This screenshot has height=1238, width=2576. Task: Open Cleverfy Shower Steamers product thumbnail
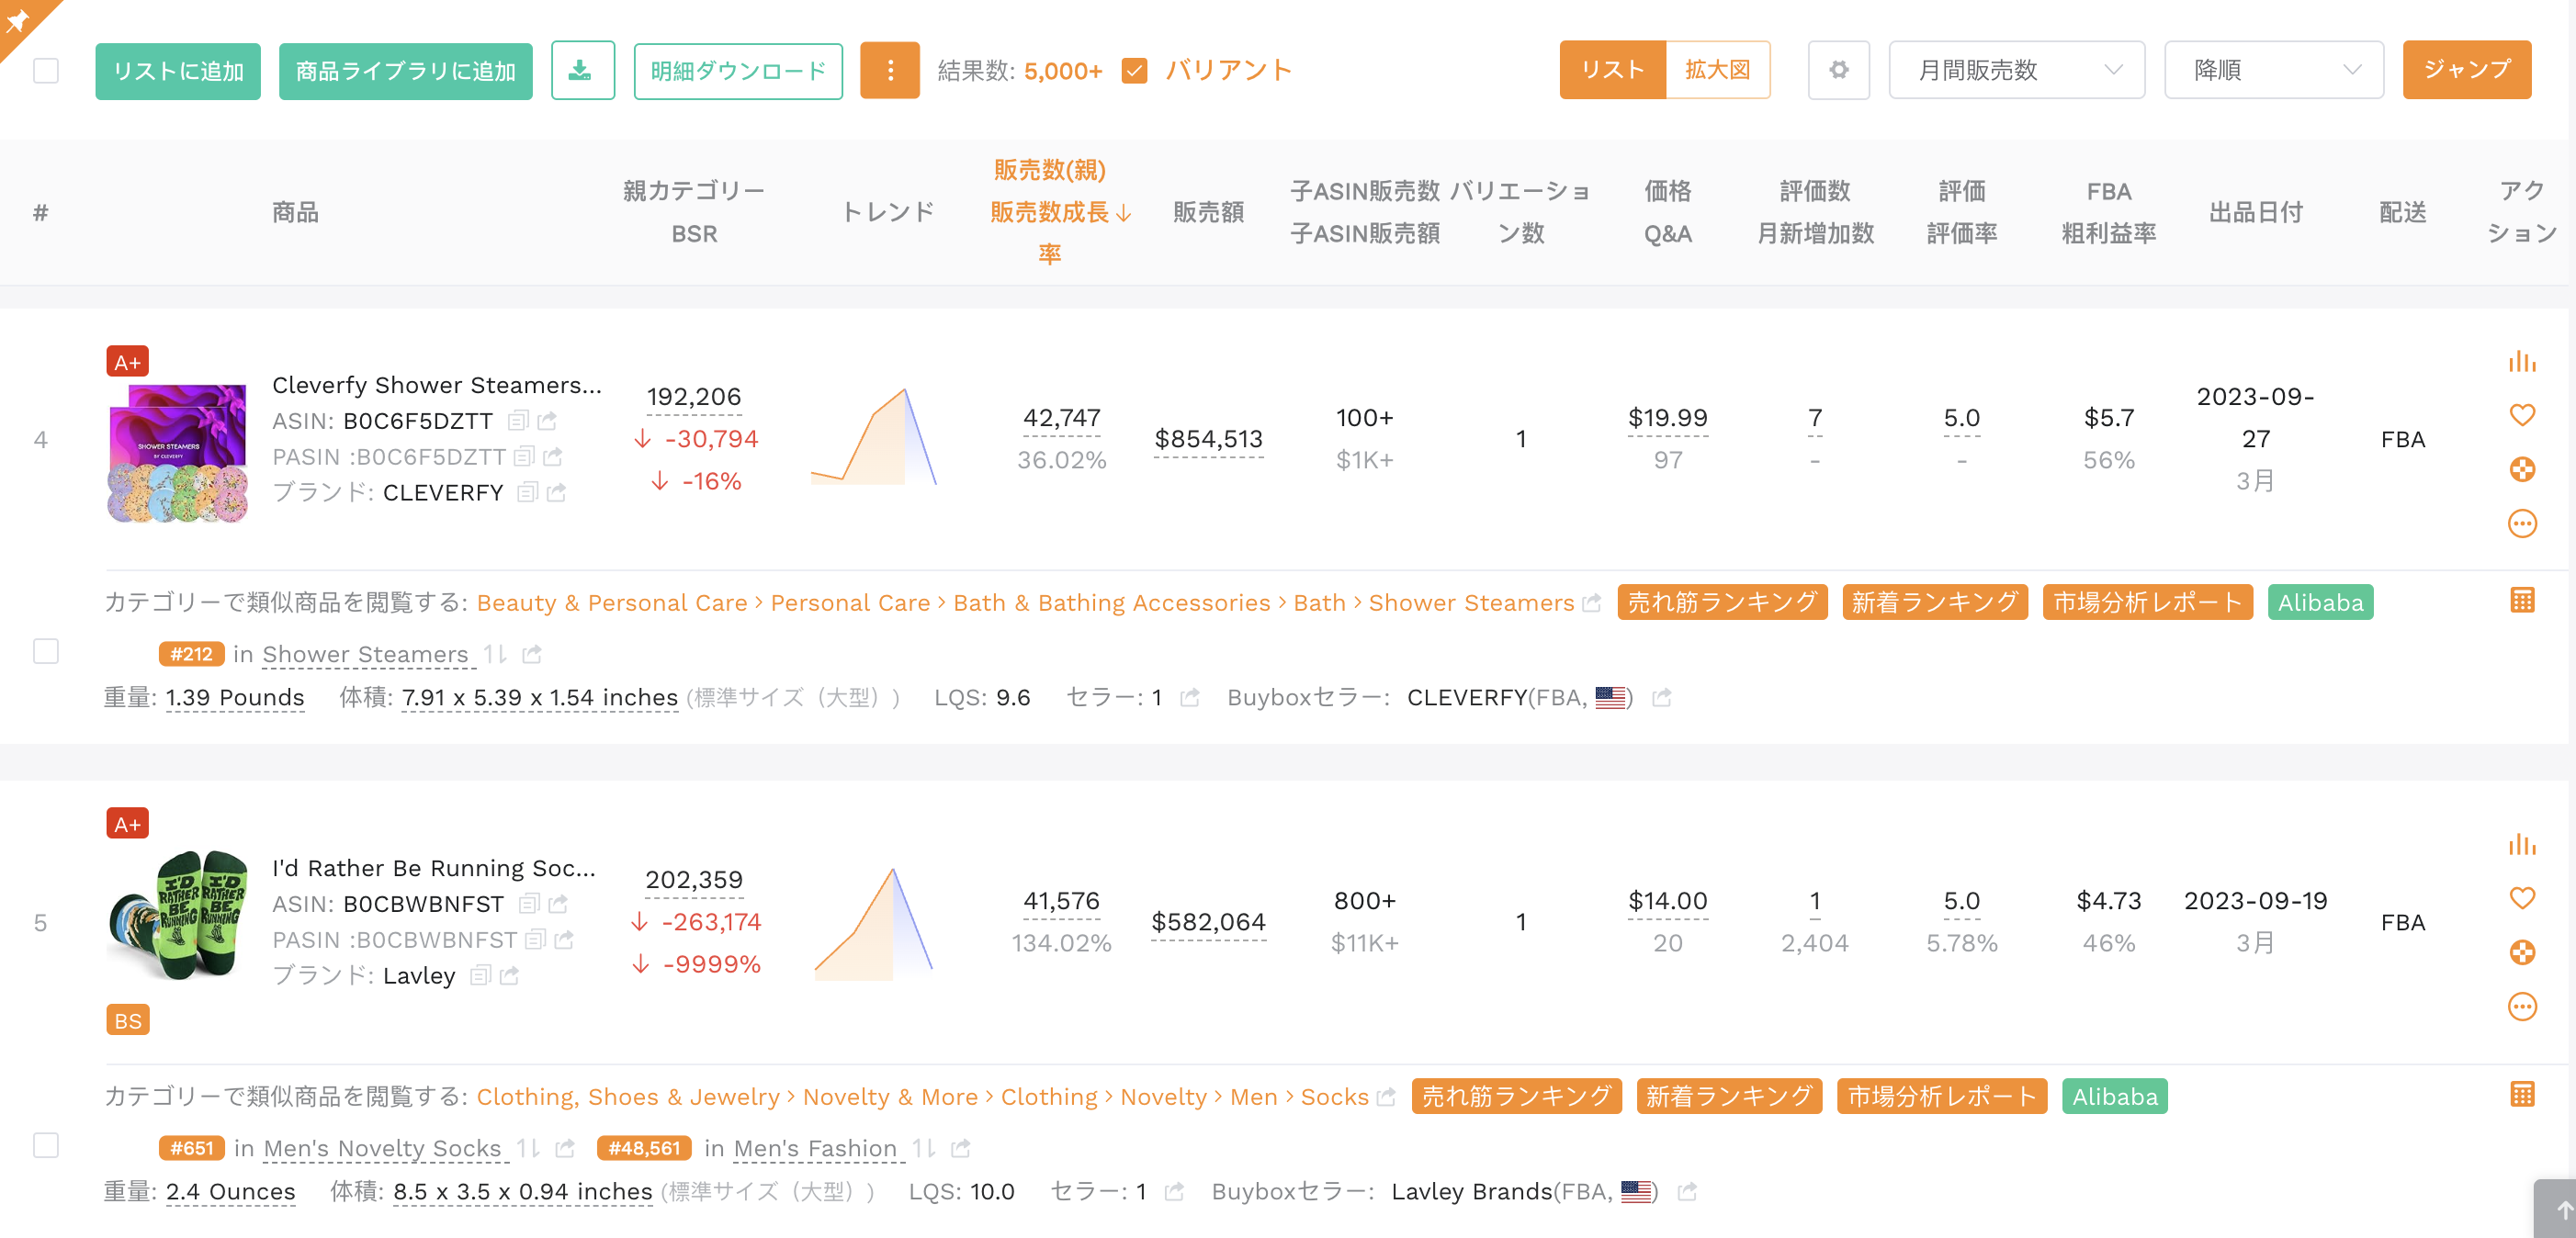(177, 452)
